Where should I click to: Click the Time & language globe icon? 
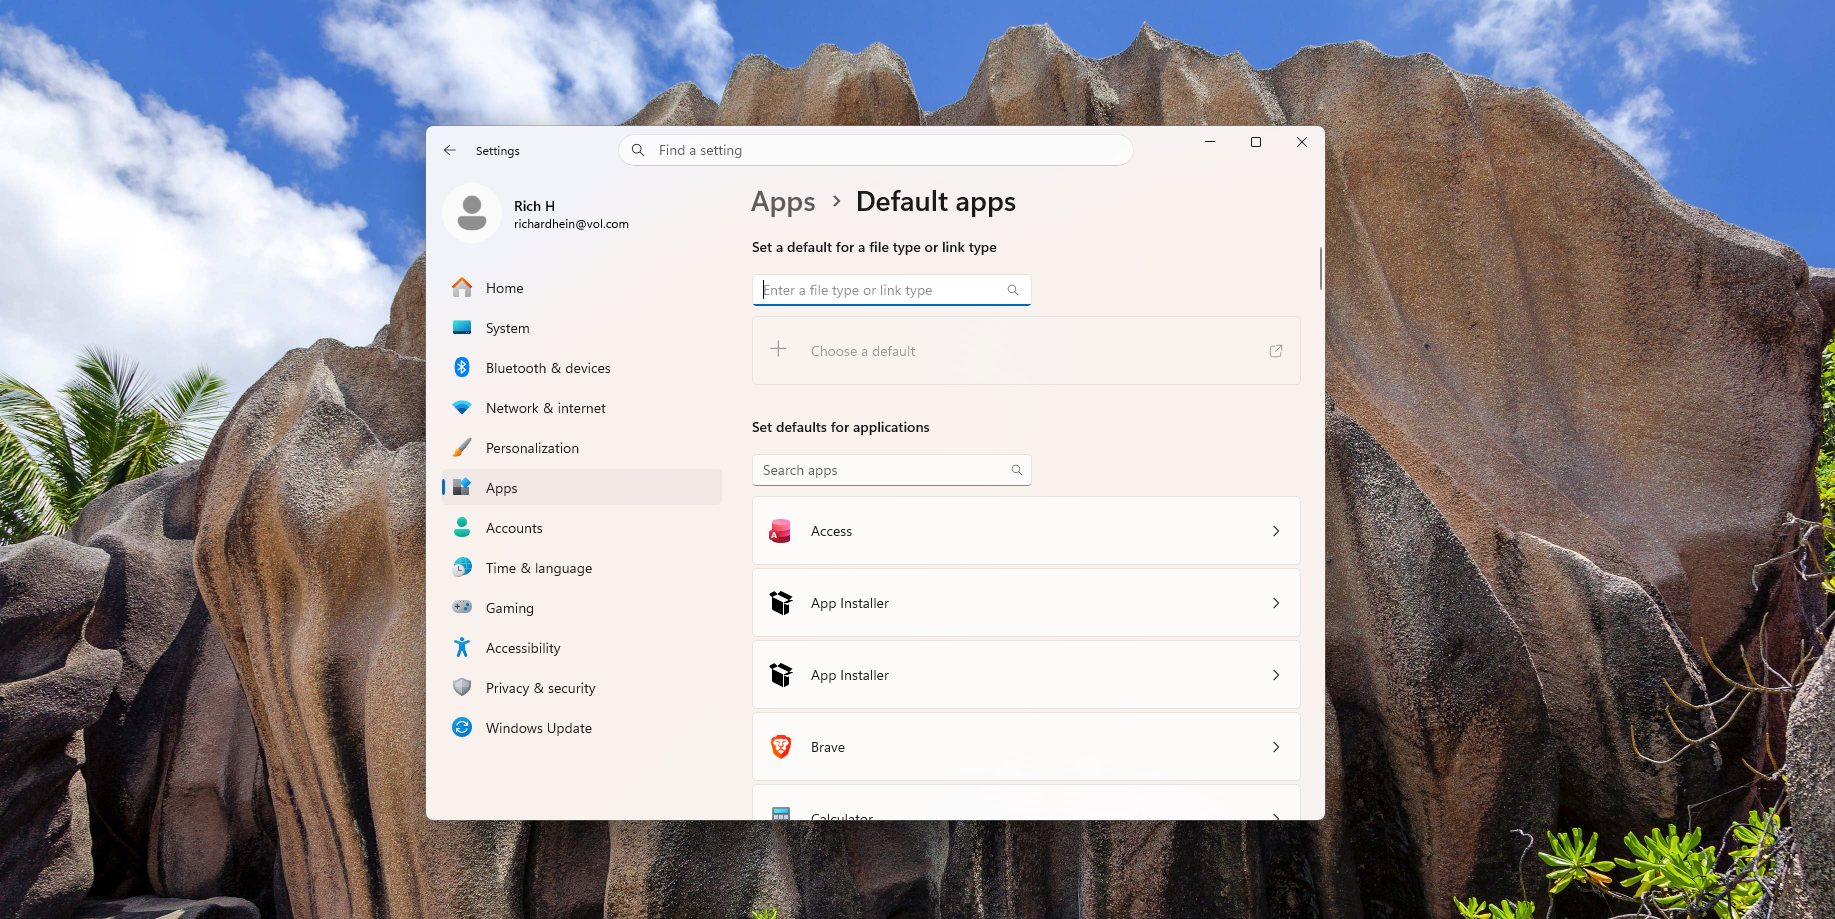point(462,568)
